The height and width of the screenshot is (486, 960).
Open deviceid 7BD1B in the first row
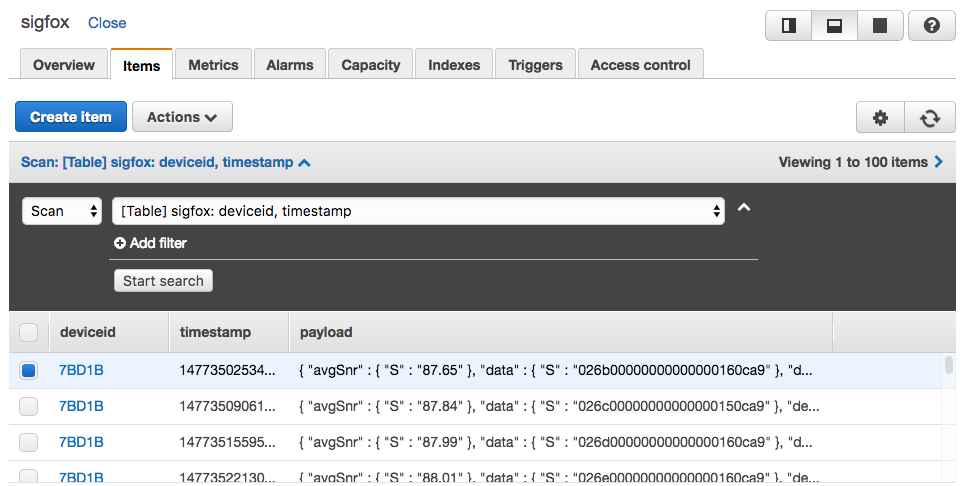coord(81,370)
